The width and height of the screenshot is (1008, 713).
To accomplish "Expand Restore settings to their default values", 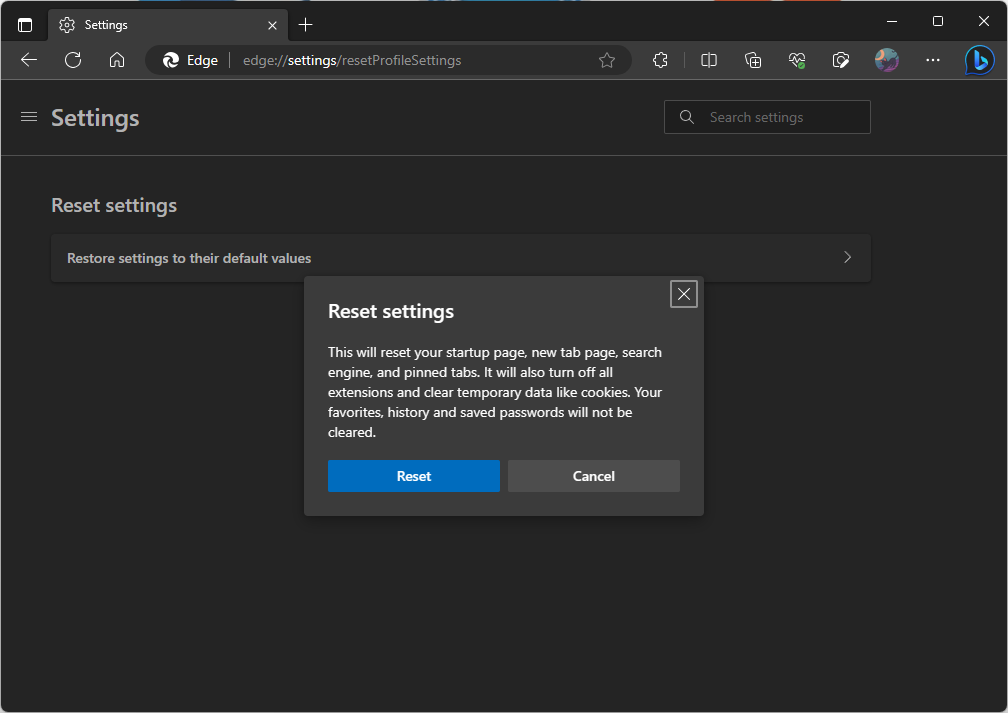I will (x=460, y=258).
